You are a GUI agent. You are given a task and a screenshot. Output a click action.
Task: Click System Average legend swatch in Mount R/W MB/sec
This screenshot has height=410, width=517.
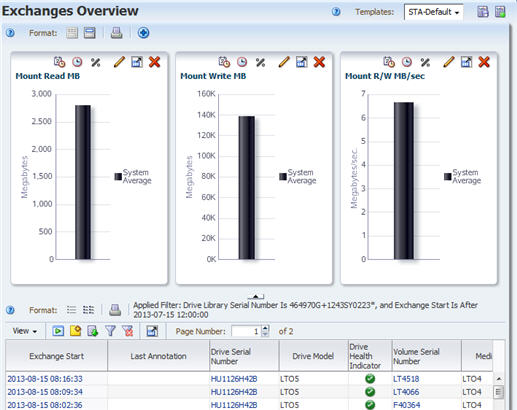pos(448,177)
